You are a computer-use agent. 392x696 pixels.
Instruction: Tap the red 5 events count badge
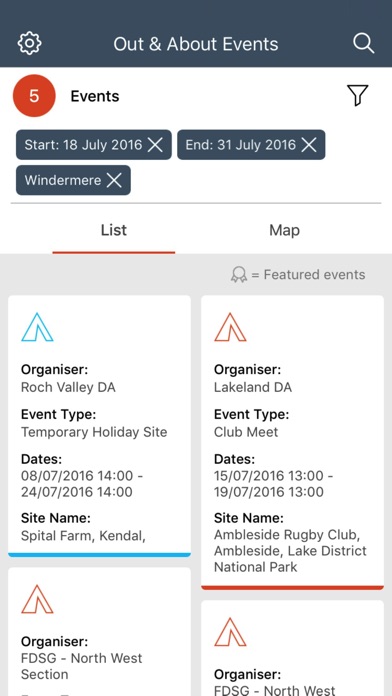(34, 96)
